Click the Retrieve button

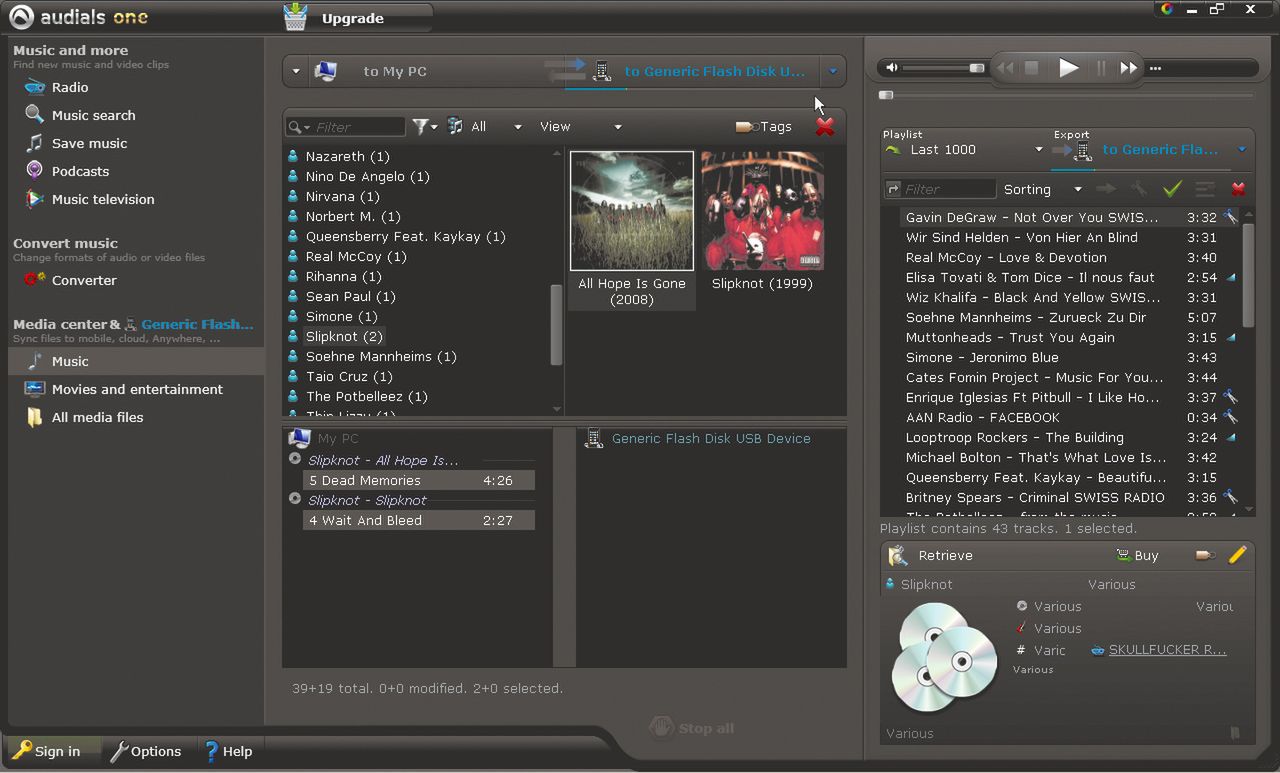[931, 555]
